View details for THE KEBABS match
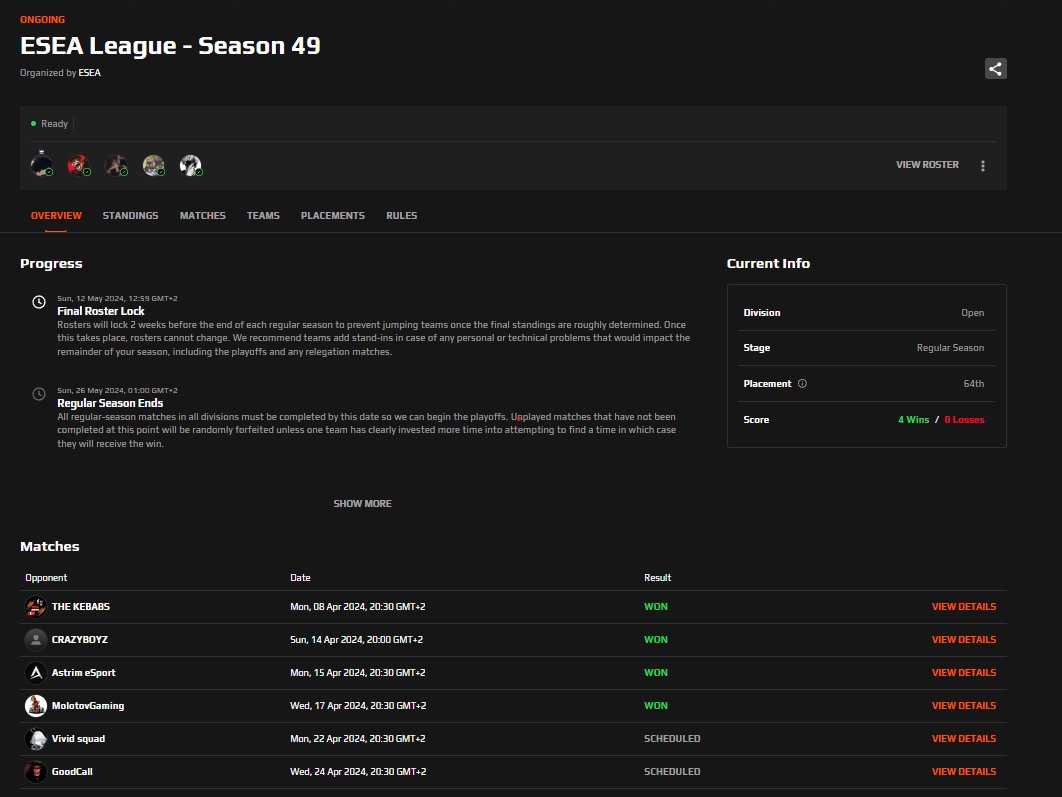Screen dimensions: 1062x797 tap(964, 607)
